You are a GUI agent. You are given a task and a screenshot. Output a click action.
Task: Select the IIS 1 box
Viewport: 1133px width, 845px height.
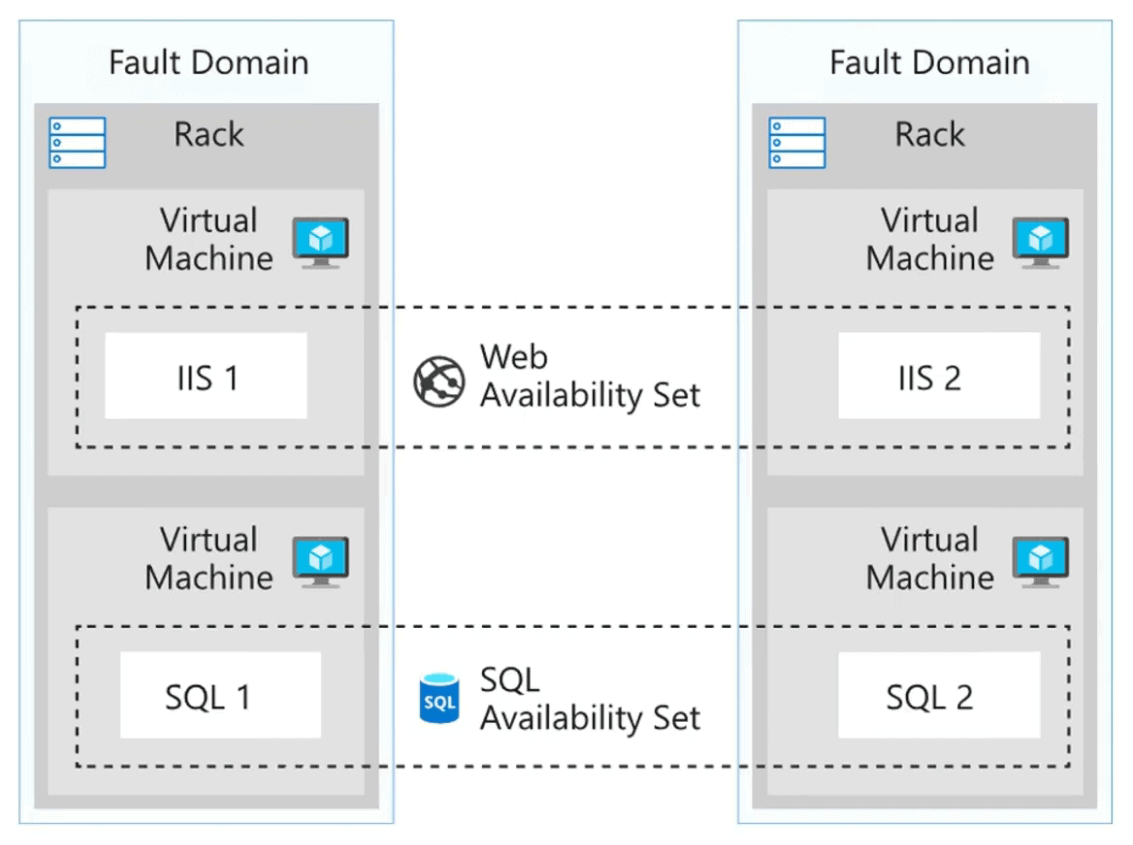(x=204, y=376)
